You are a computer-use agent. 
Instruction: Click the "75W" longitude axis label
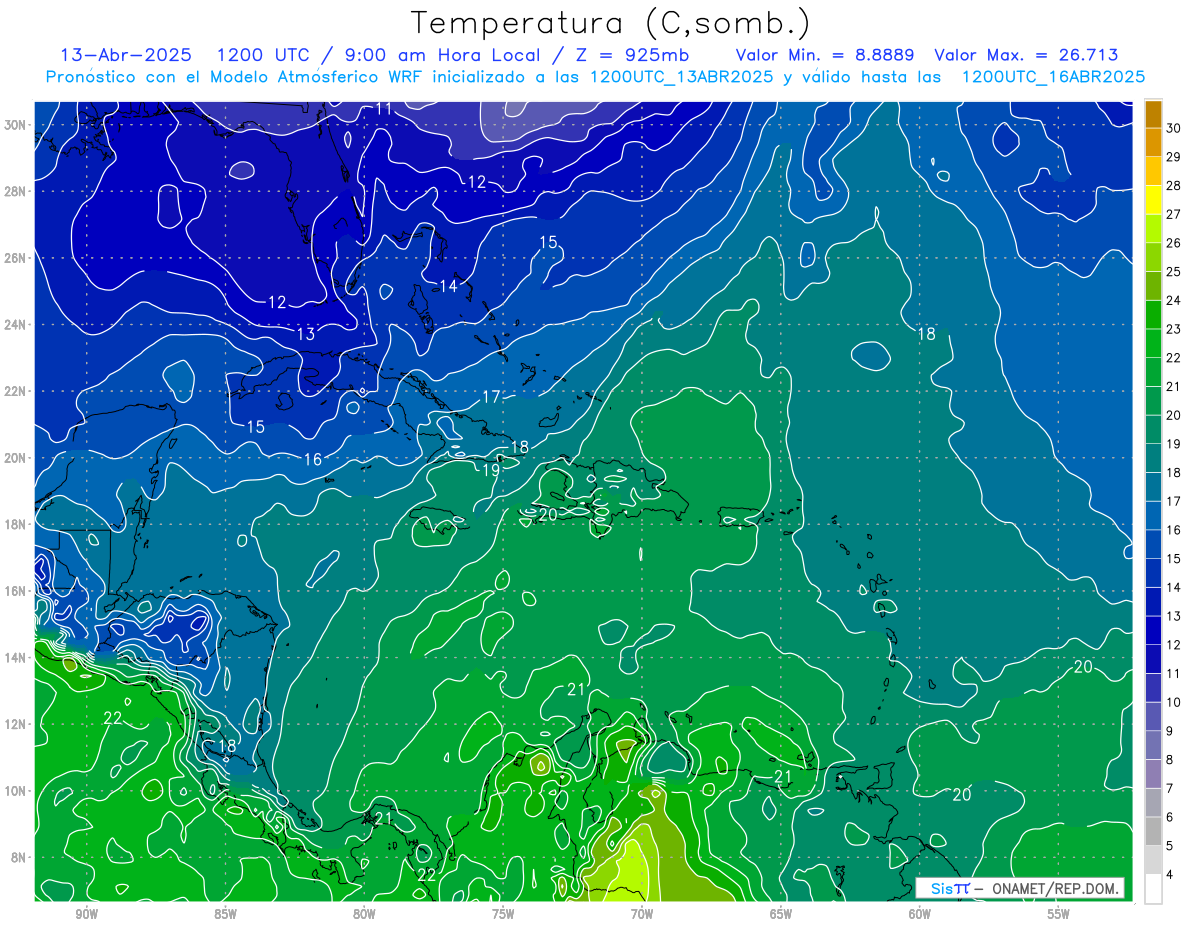(x=503, y=914)
